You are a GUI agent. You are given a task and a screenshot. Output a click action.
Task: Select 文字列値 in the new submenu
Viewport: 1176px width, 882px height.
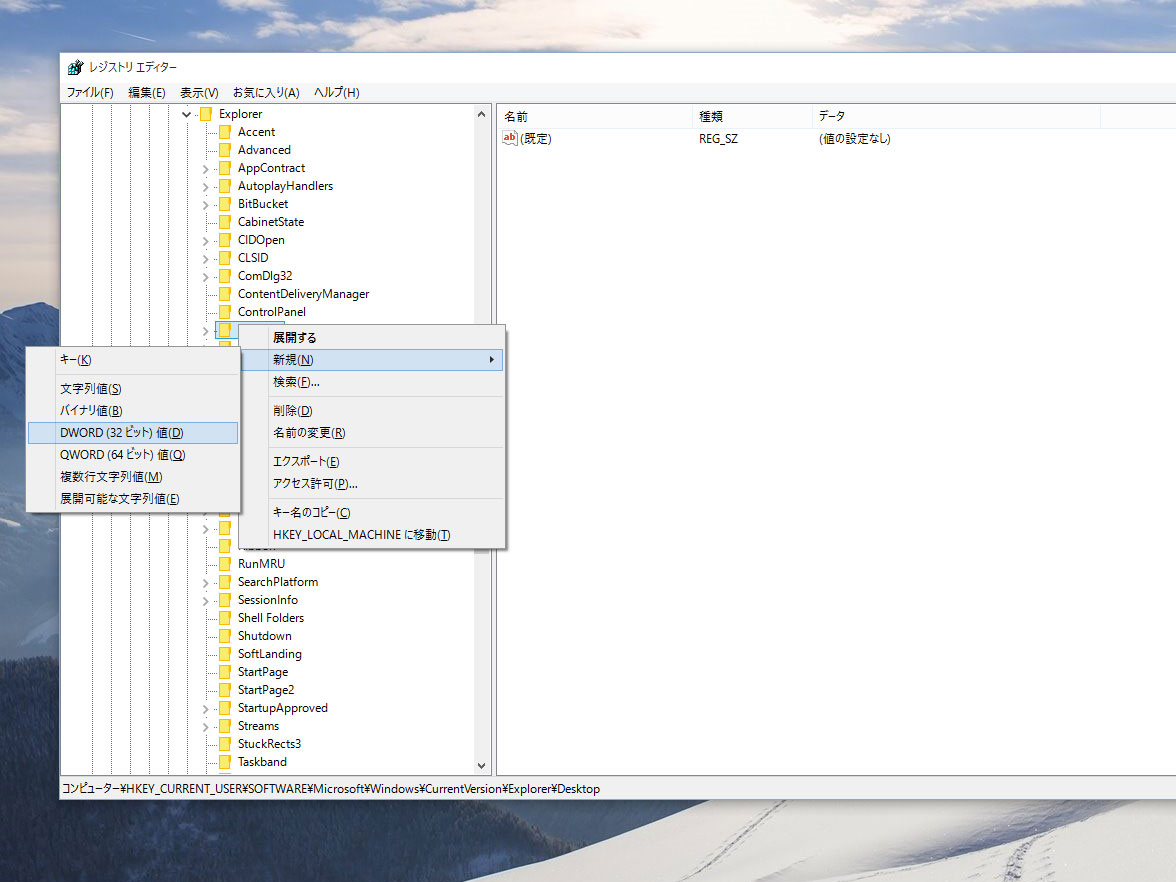click(90, 389)
